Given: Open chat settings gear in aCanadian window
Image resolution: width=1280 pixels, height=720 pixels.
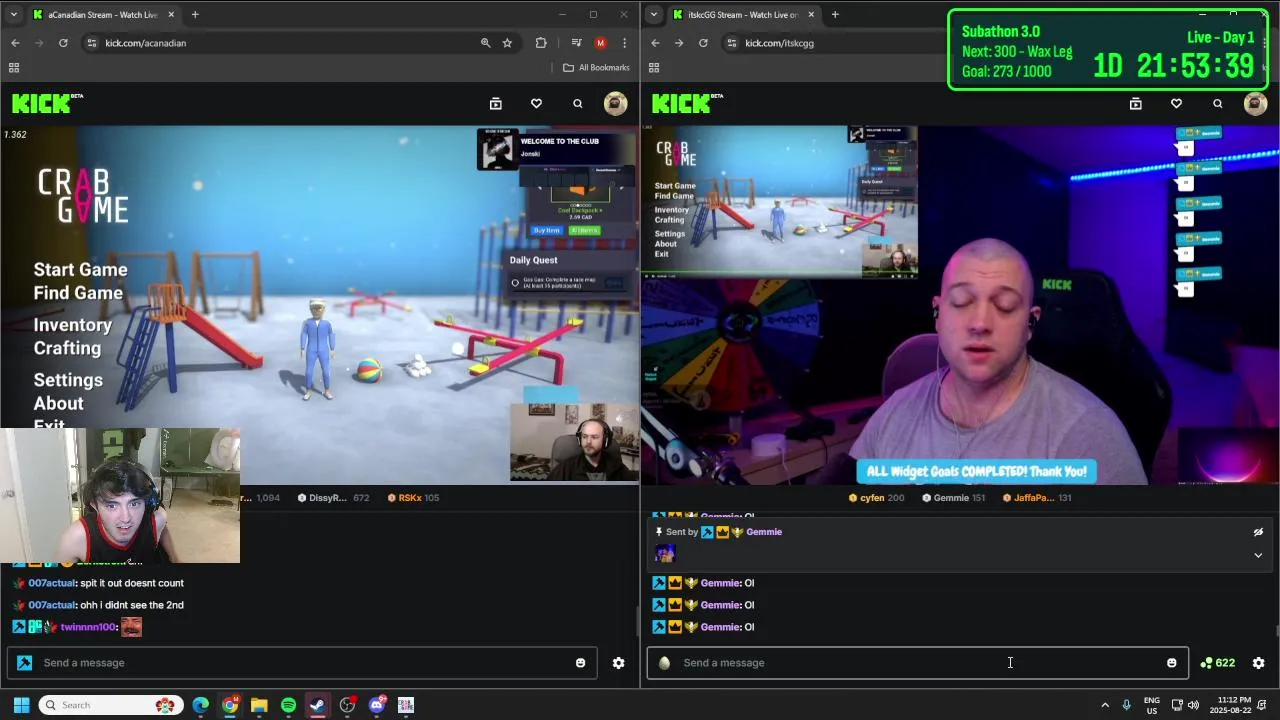Looking at the screenshot, I should (618, 663).
